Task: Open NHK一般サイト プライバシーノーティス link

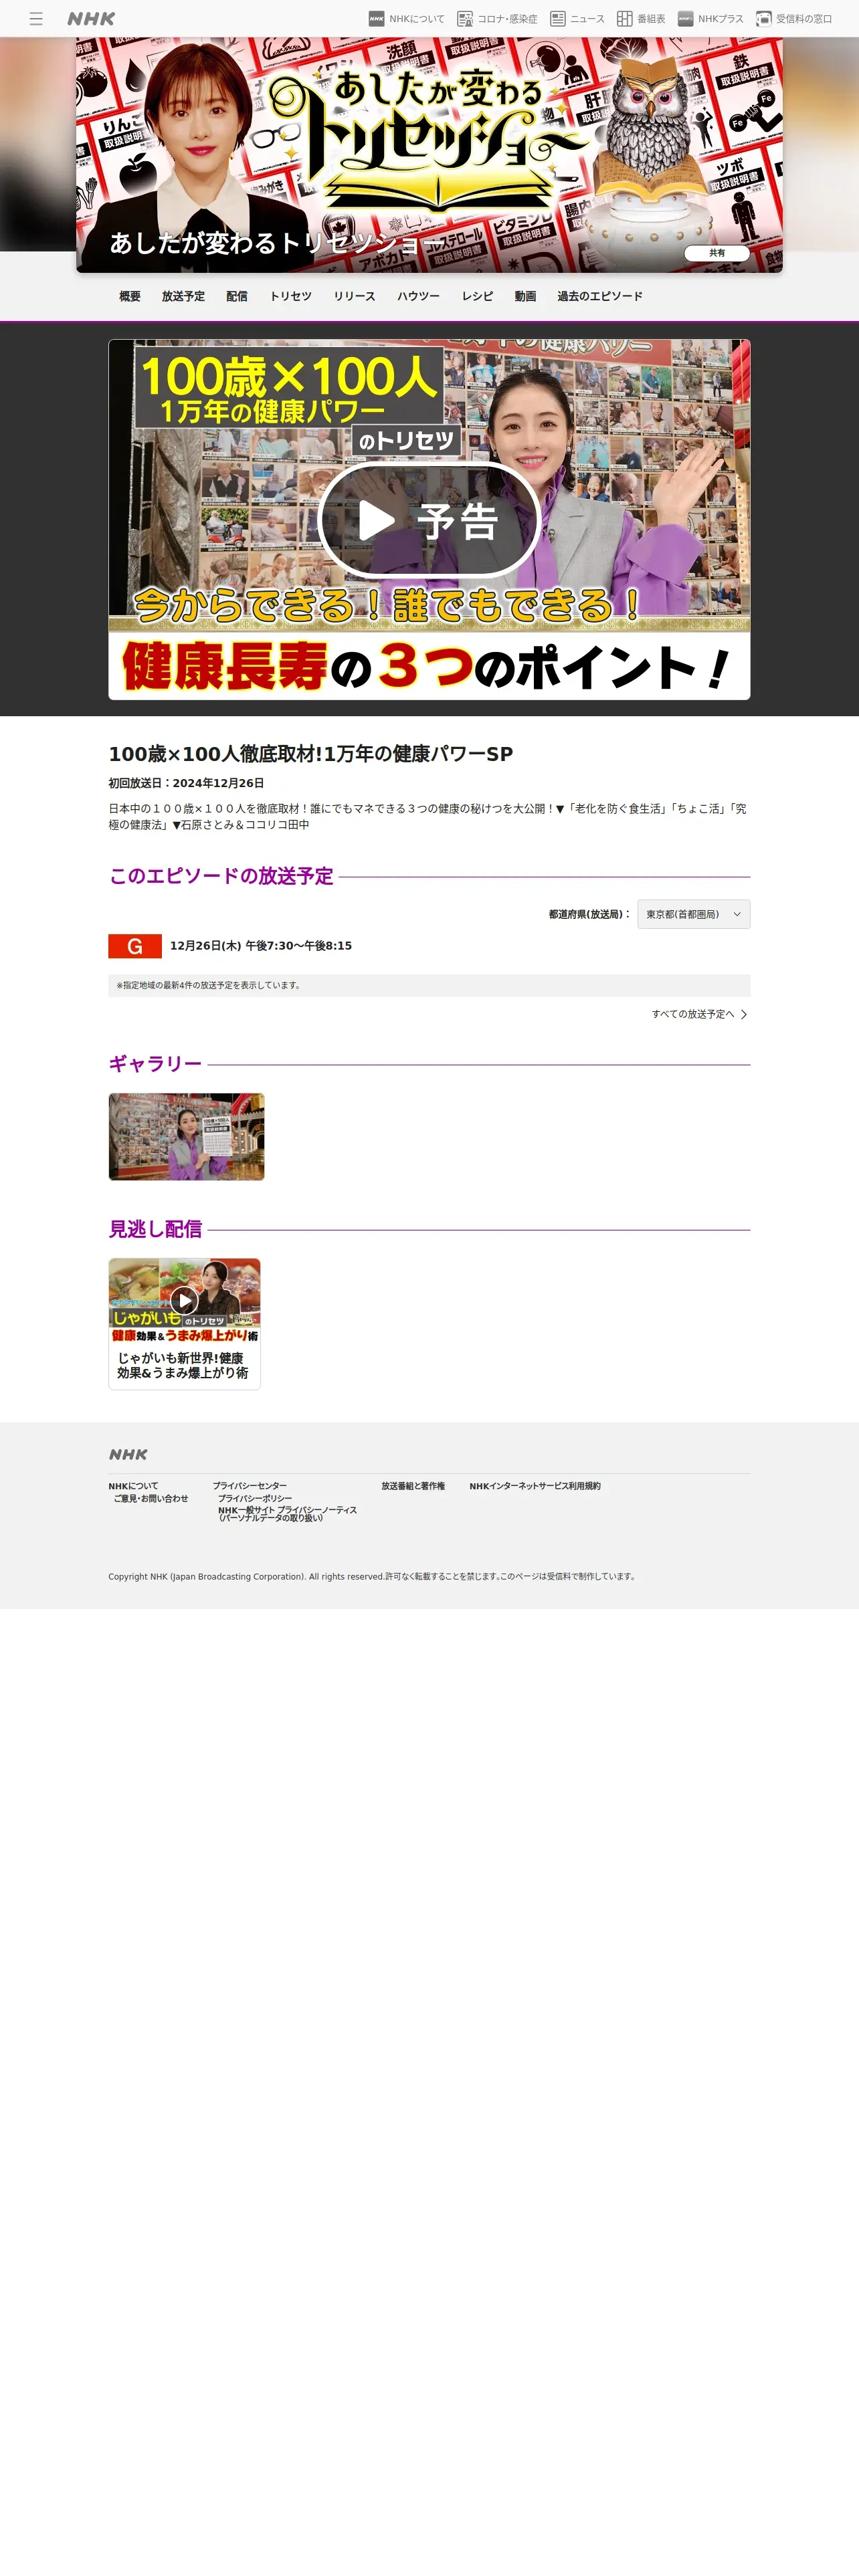Action: point(288,1514)
